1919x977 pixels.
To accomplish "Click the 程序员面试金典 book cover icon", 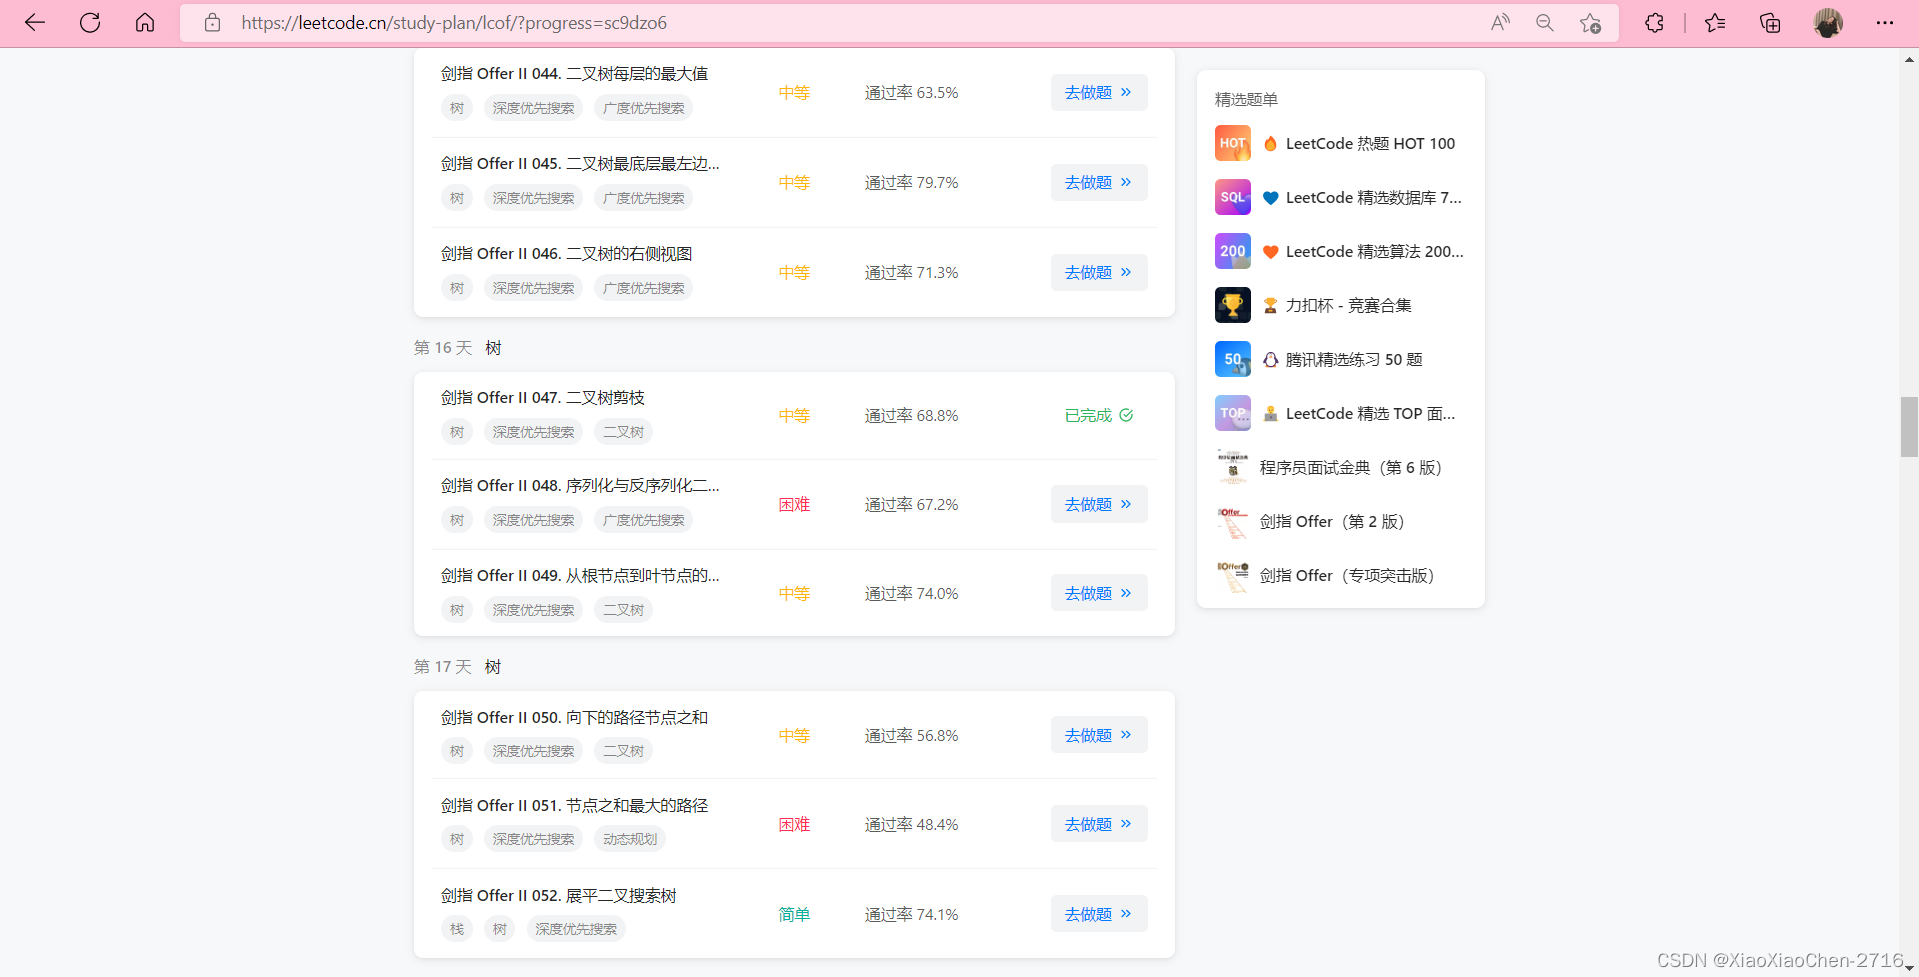I will tap(1232, 467).
